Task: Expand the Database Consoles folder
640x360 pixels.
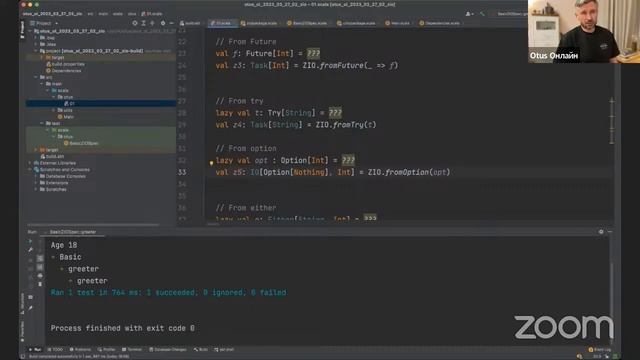Action: point(36,176)
